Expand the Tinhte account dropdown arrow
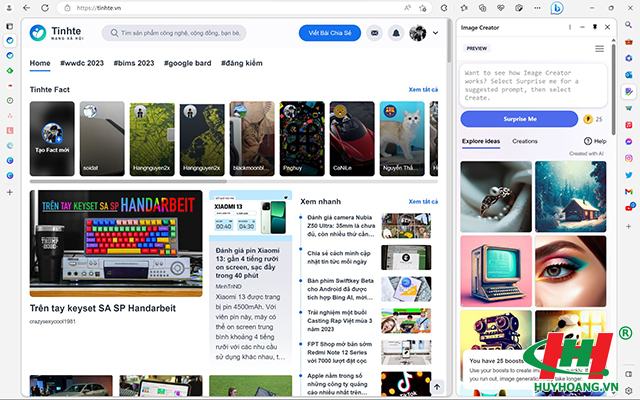This screenshot has height=400, width=640. (436, 33)
